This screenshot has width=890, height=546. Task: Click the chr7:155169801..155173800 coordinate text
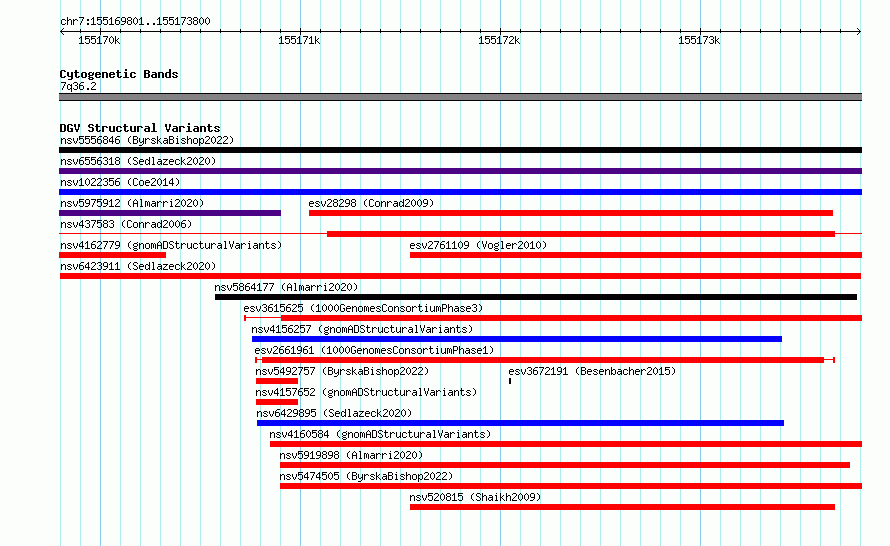(135, 21)
